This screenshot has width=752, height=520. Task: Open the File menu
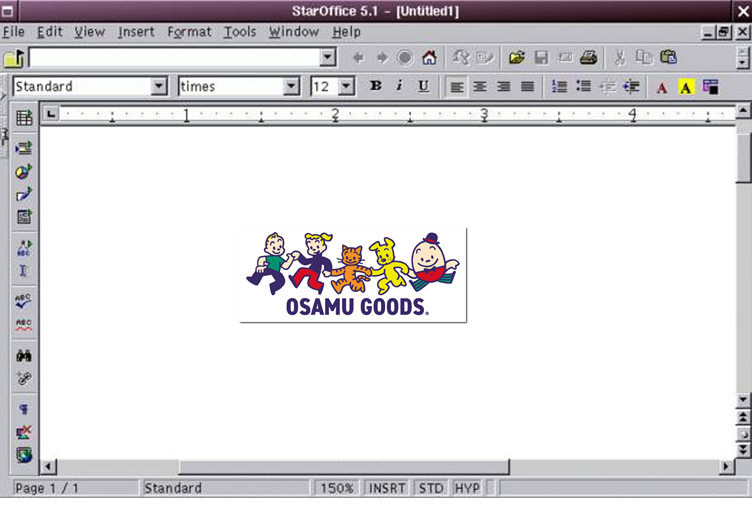tap(13, 32)
